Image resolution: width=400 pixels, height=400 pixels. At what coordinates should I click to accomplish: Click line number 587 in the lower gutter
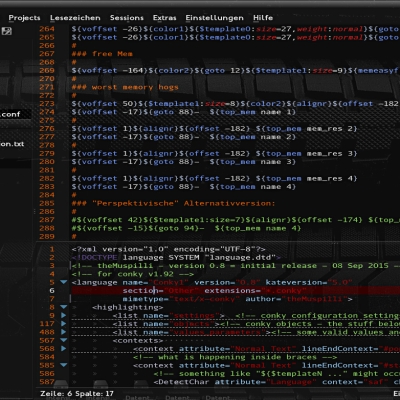(x=47, y=382)
